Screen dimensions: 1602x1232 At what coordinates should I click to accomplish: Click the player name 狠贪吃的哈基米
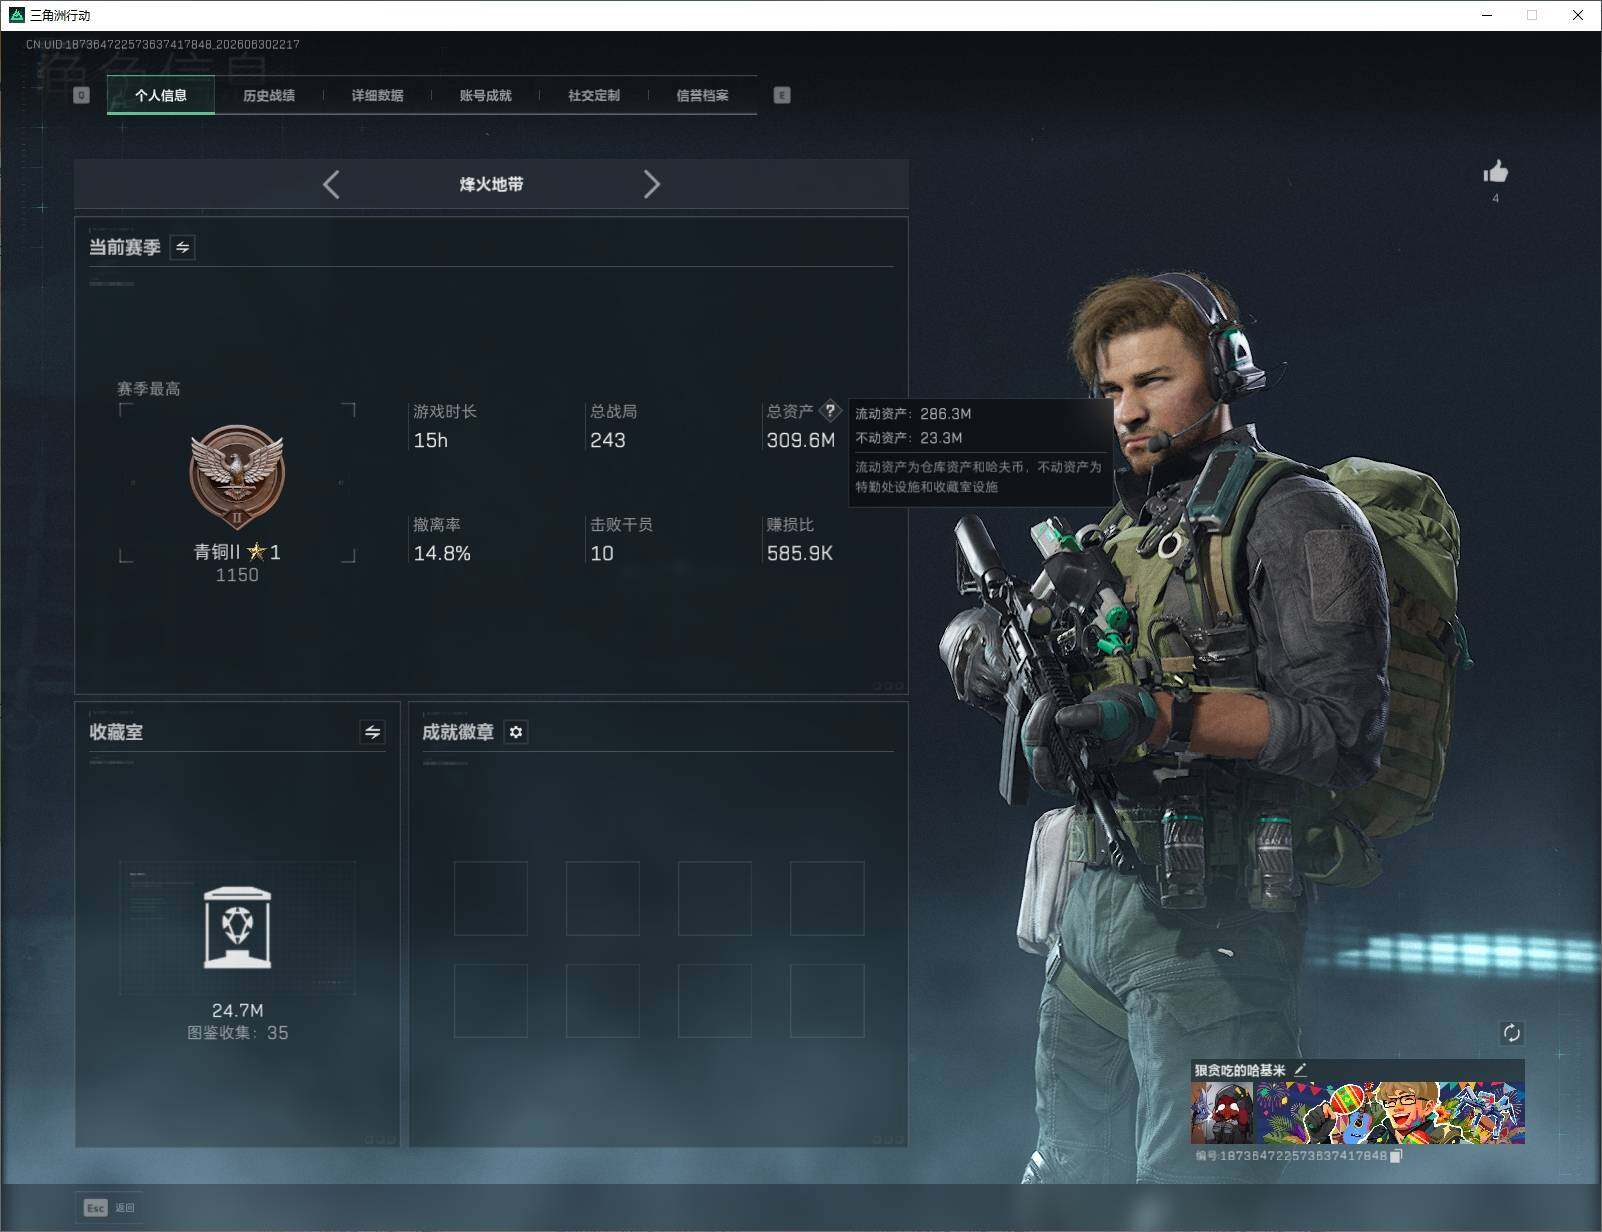pos(1240,1070)
